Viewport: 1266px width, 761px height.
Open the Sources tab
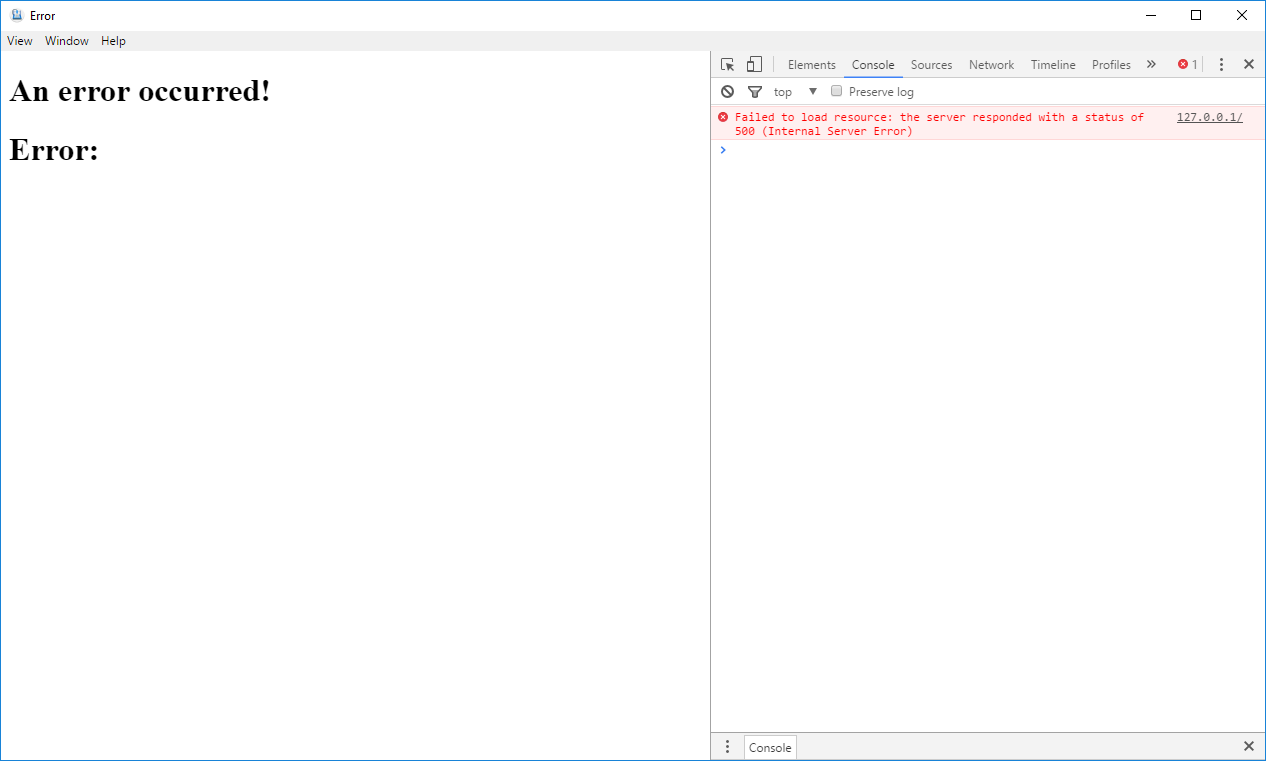[x=931, y=65]
